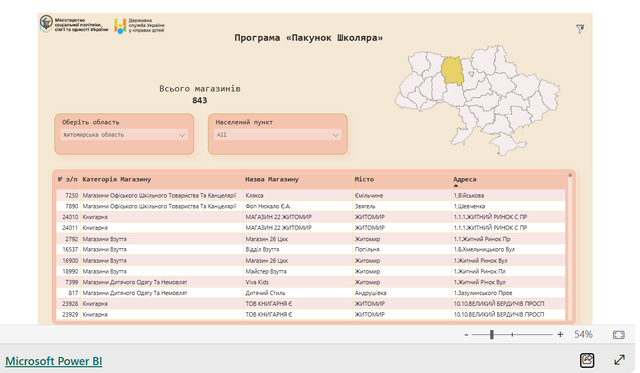
Task: Open the filters funnel icon
Action: pos(580,29)
